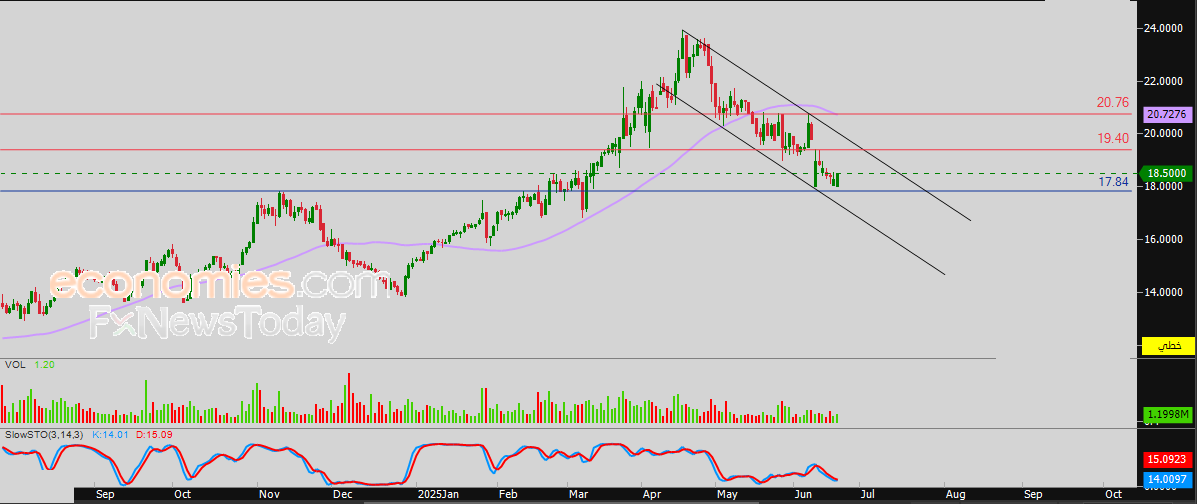1197x504 pixels.
Task: Click the yellow خطي scale tag
Action: pyautogui.click(x=1167, y=346)
